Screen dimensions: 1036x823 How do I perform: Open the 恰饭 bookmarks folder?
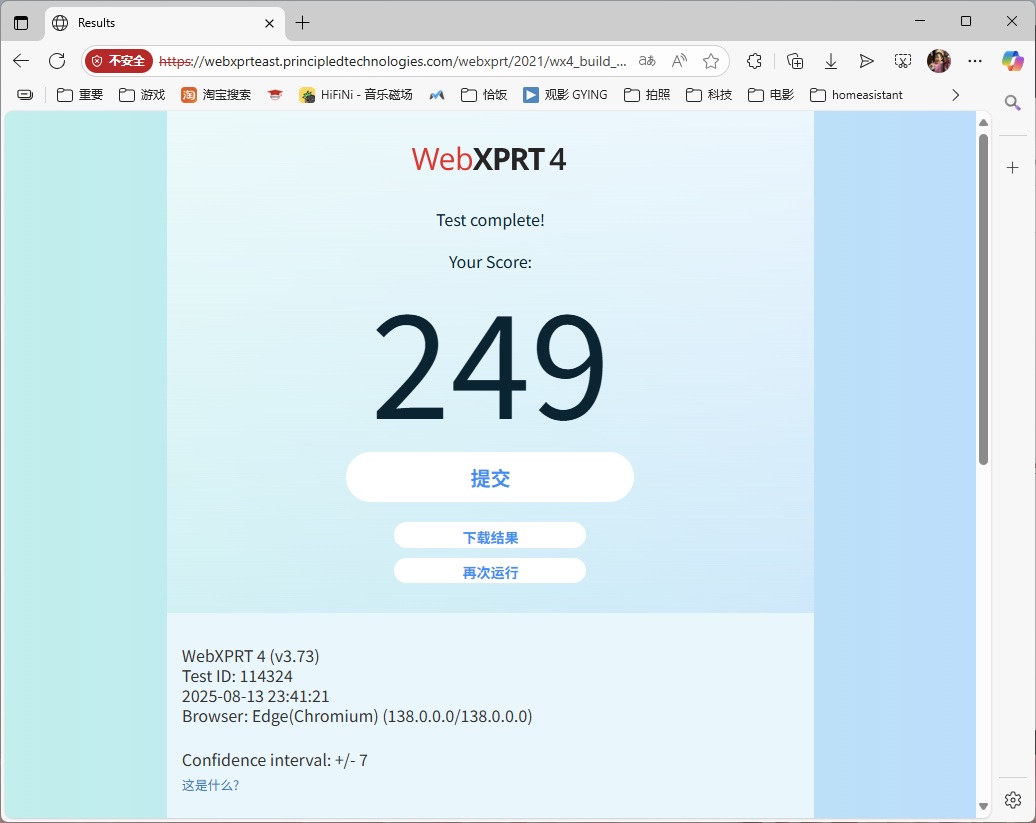coord(484,95)
